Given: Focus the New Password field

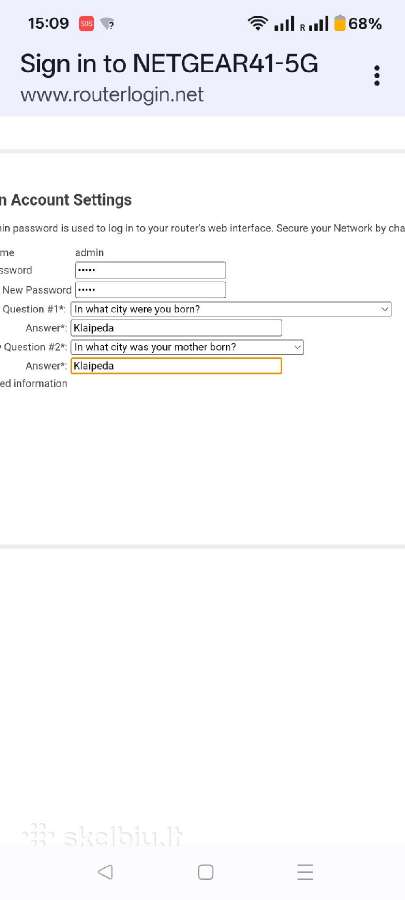Looking at the screenshot, I should coord(150,289).
